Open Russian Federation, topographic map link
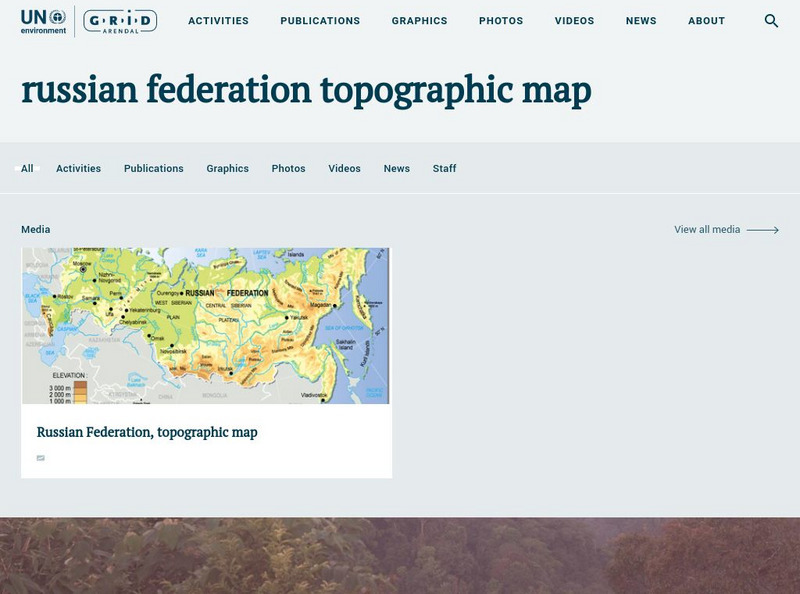 (x=146, y=432)
